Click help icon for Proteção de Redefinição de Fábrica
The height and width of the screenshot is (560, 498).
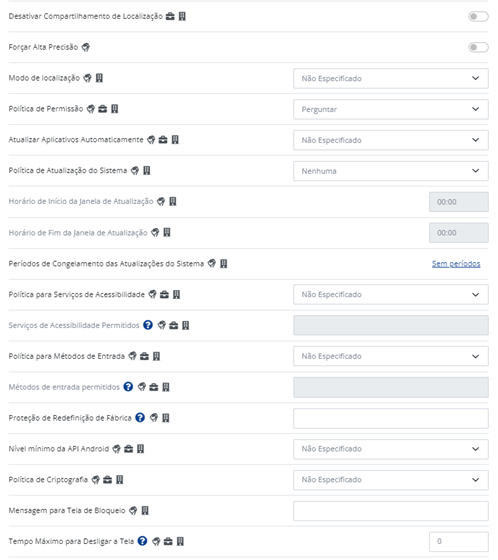tap(140, 418)
